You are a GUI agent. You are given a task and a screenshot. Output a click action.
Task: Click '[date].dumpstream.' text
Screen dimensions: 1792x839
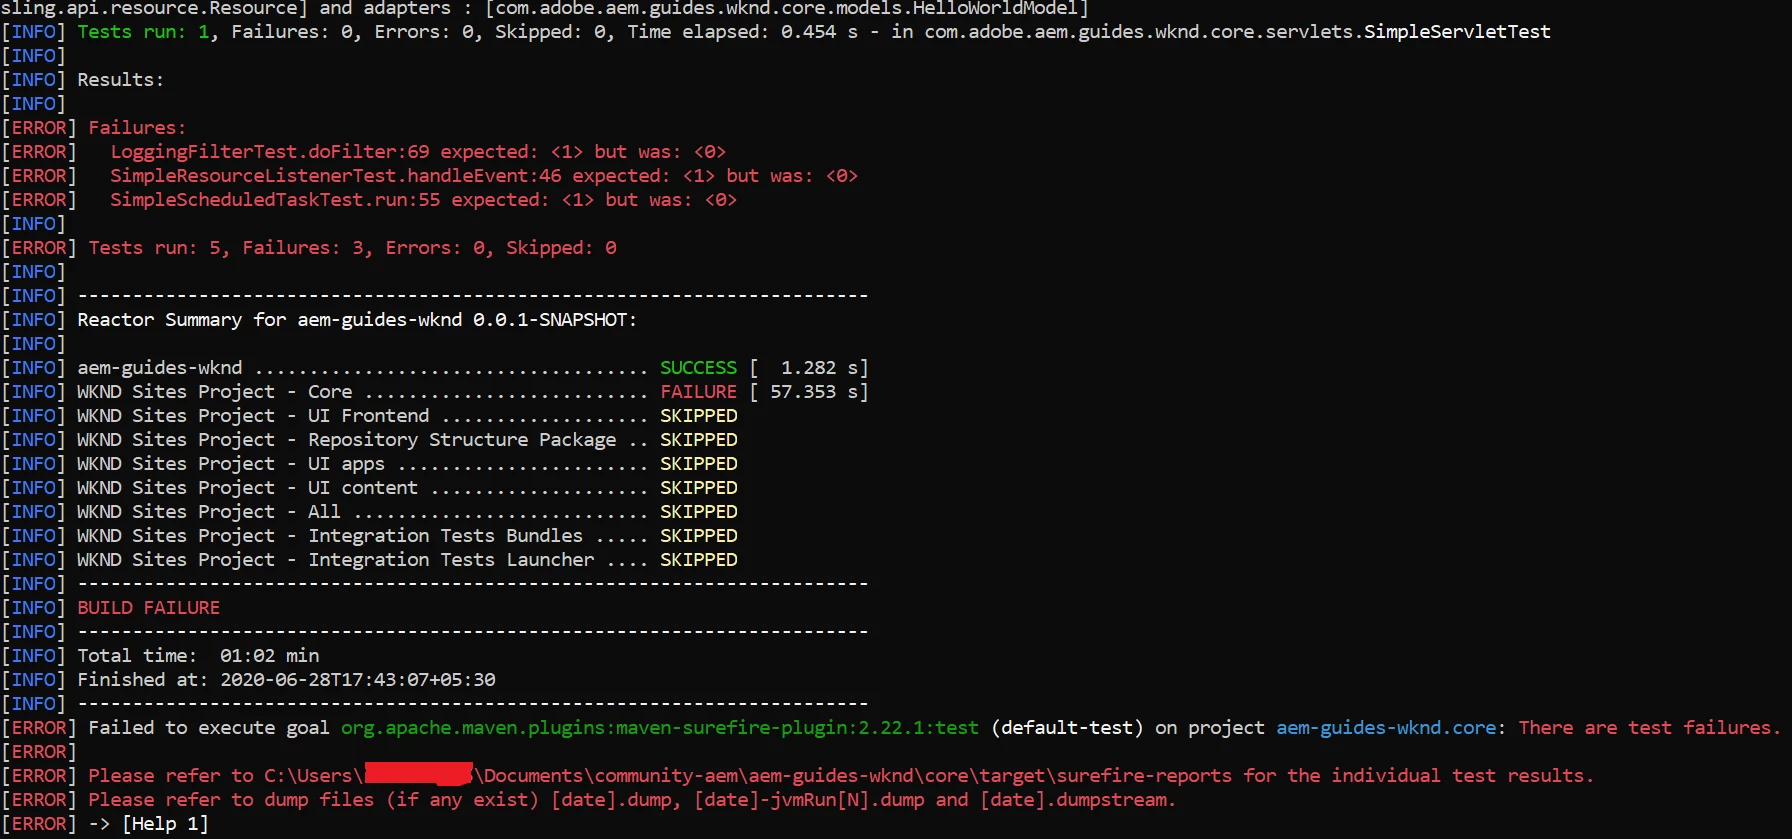[x=1078, y=800]
